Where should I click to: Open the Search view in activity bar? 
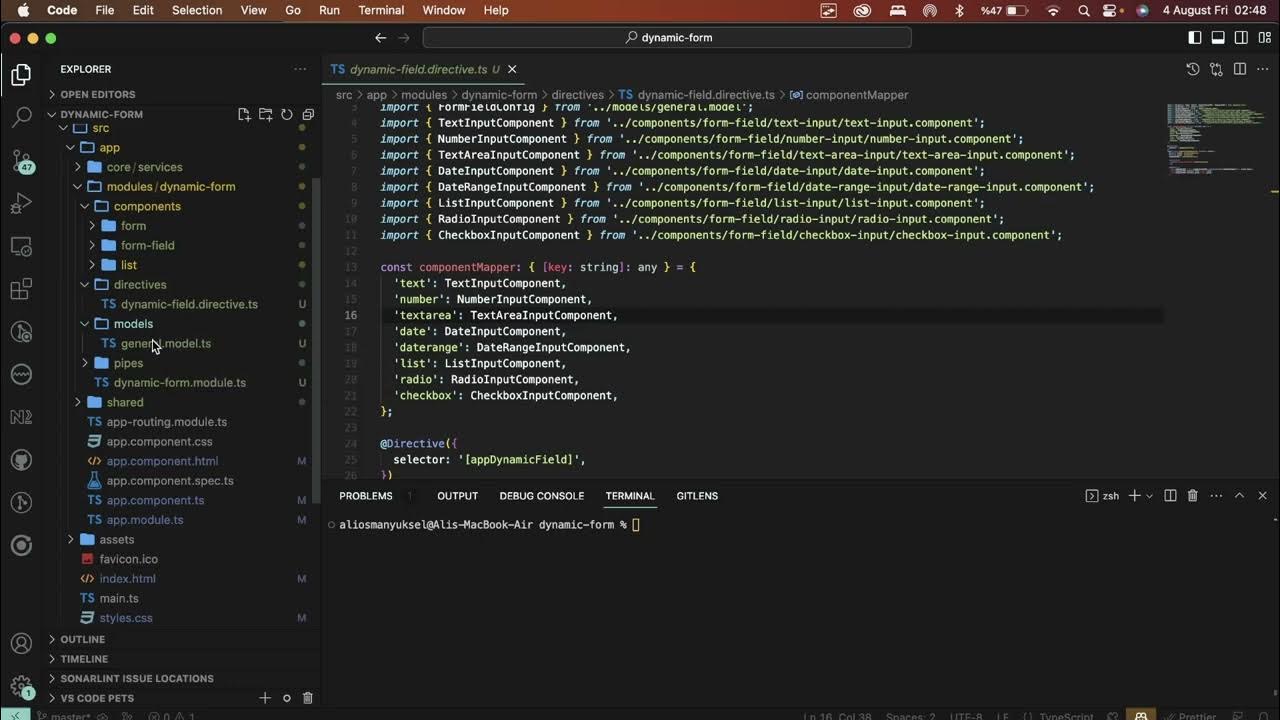[21, 117]
